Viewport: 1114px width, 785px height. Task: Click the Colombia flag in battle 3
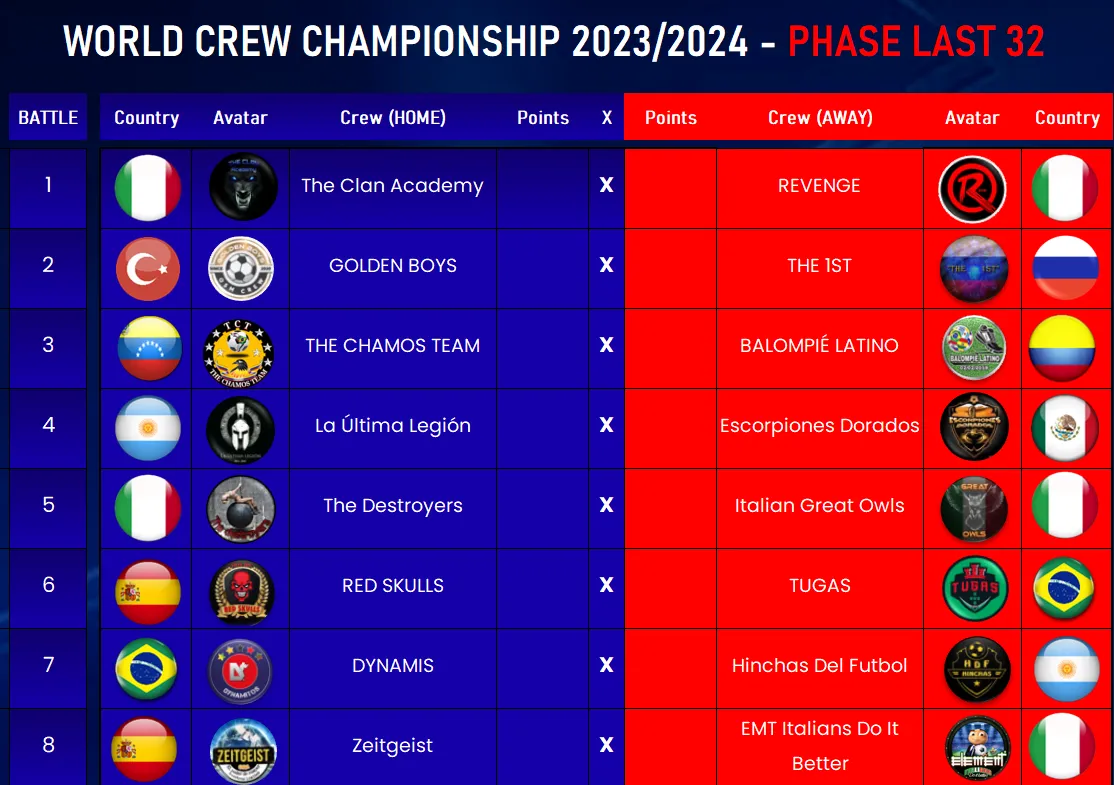point(1062,348)
